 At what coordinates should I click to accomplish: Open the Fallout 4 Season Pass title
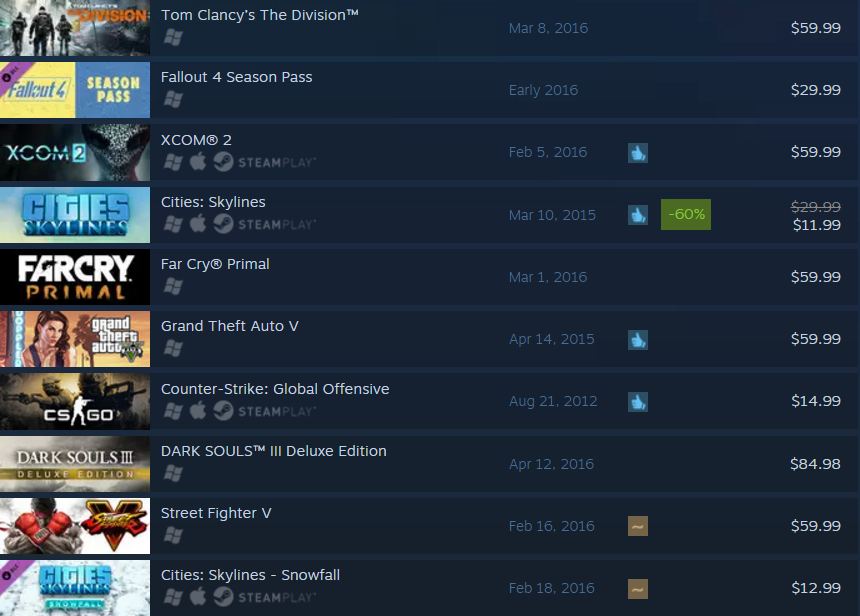click(x=236, y=77)
